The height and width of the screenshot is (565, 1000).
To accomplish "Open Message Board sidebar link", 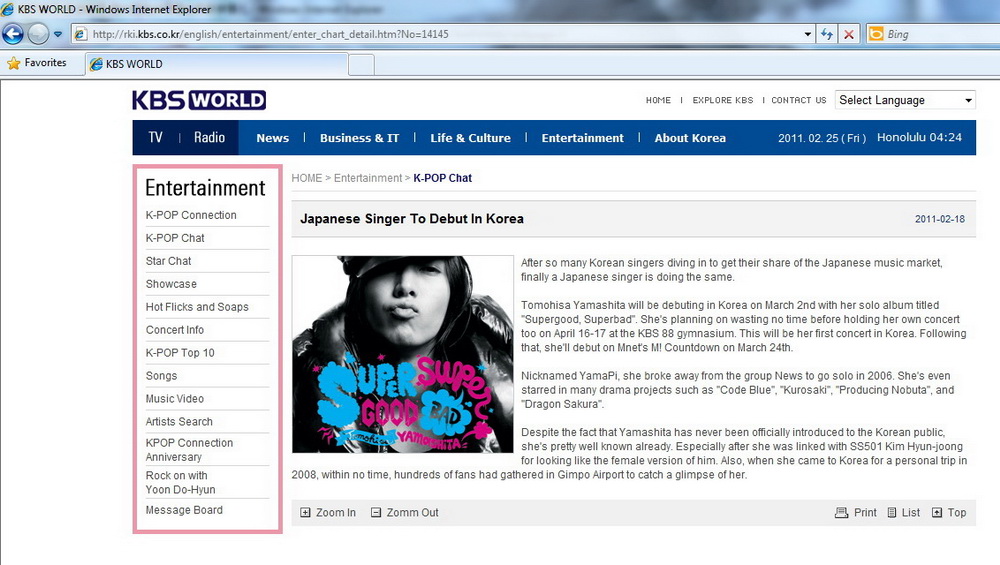I will tap(184, 510).
